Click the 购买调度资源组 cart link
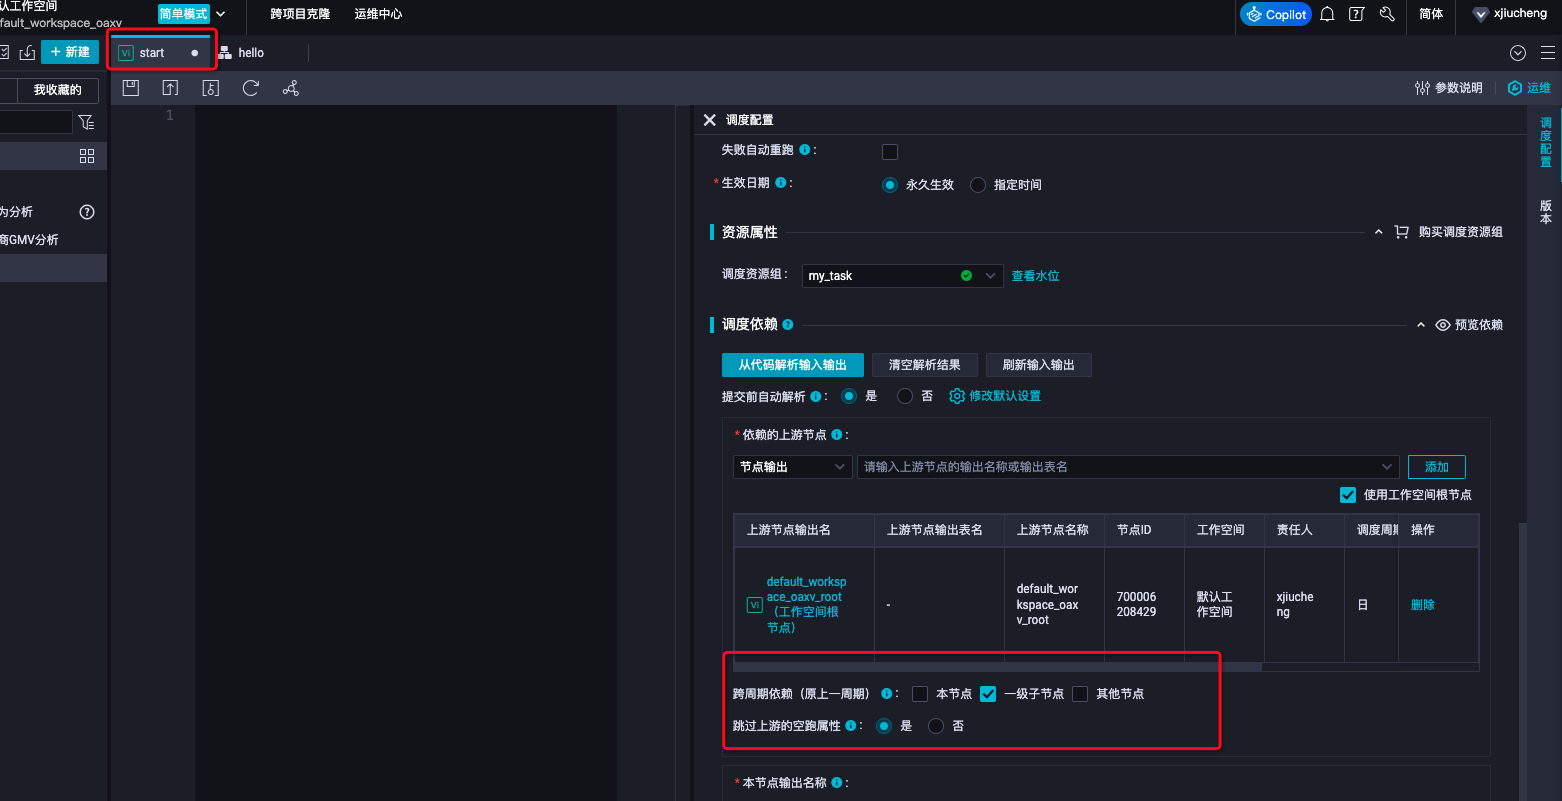The width and height of the screenshot is (1562, 801). click(1449, 232)
